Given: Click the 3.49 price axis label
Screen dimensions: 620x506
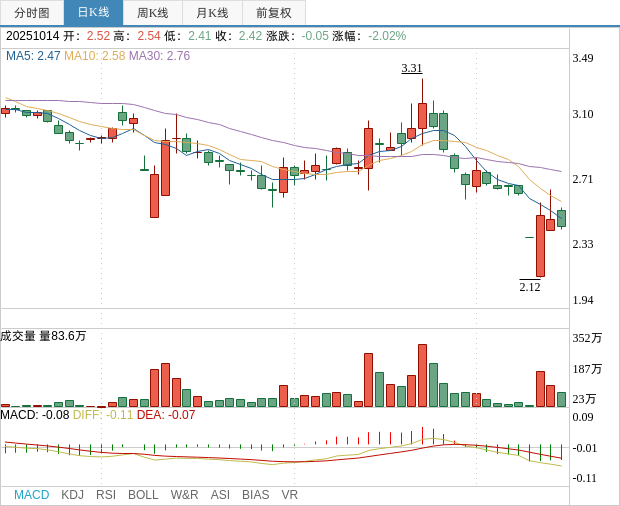Looking at the screenshot, I should tap(583, 58).
